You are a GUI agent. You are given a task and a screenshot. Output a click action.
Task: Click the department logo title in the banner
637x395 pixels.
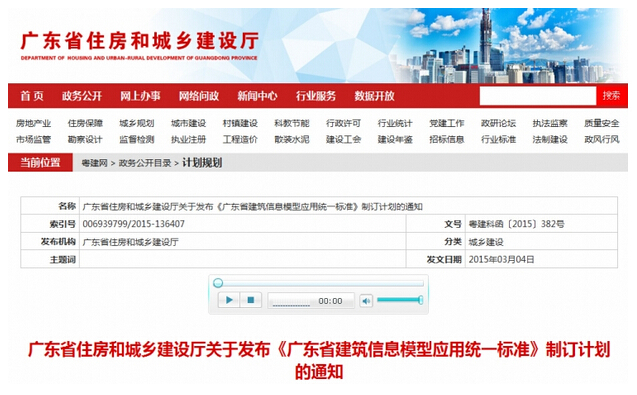coord(139,45)
